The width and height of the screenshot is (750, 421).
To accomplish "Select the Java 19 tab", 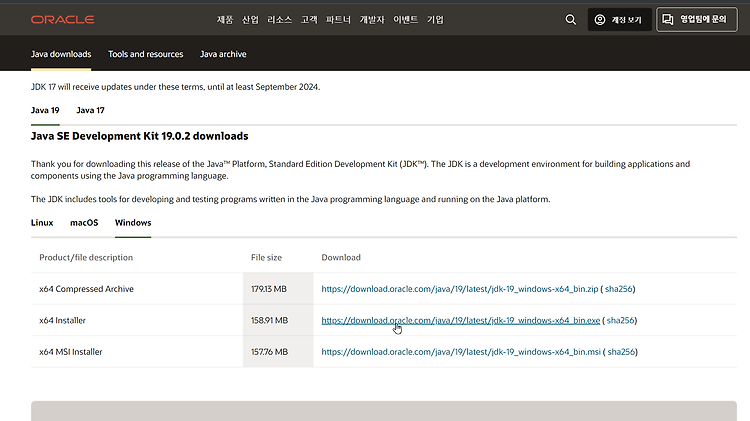I will pyautogui.click(x=45, y=110).
